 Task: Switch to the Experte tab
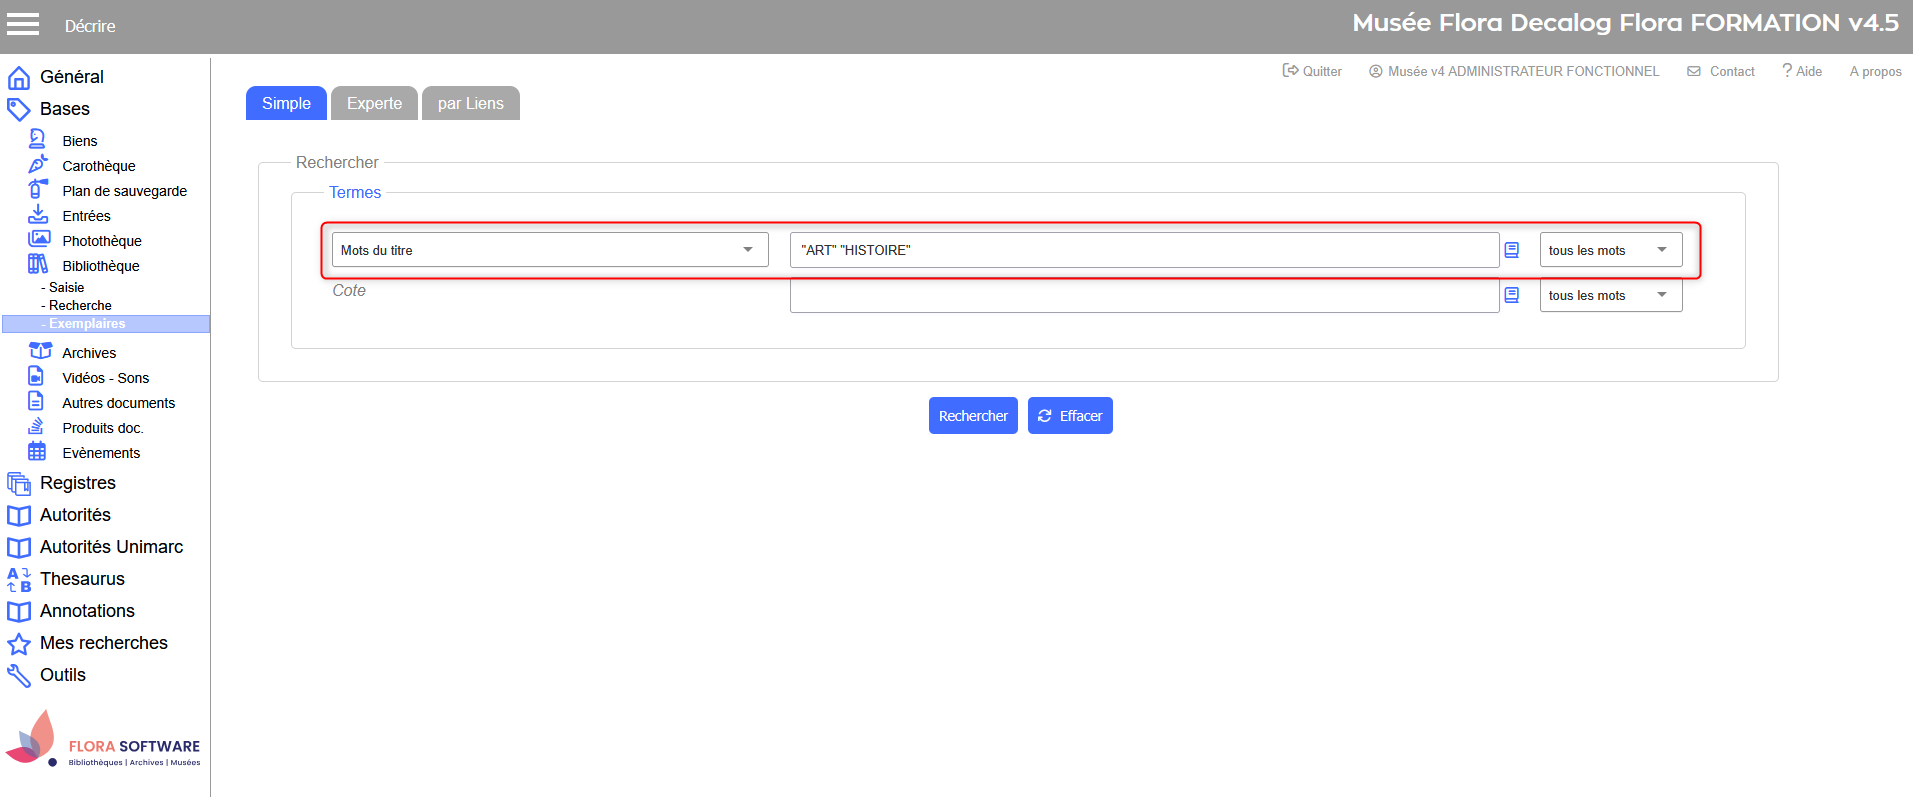(x=374, y=103)
